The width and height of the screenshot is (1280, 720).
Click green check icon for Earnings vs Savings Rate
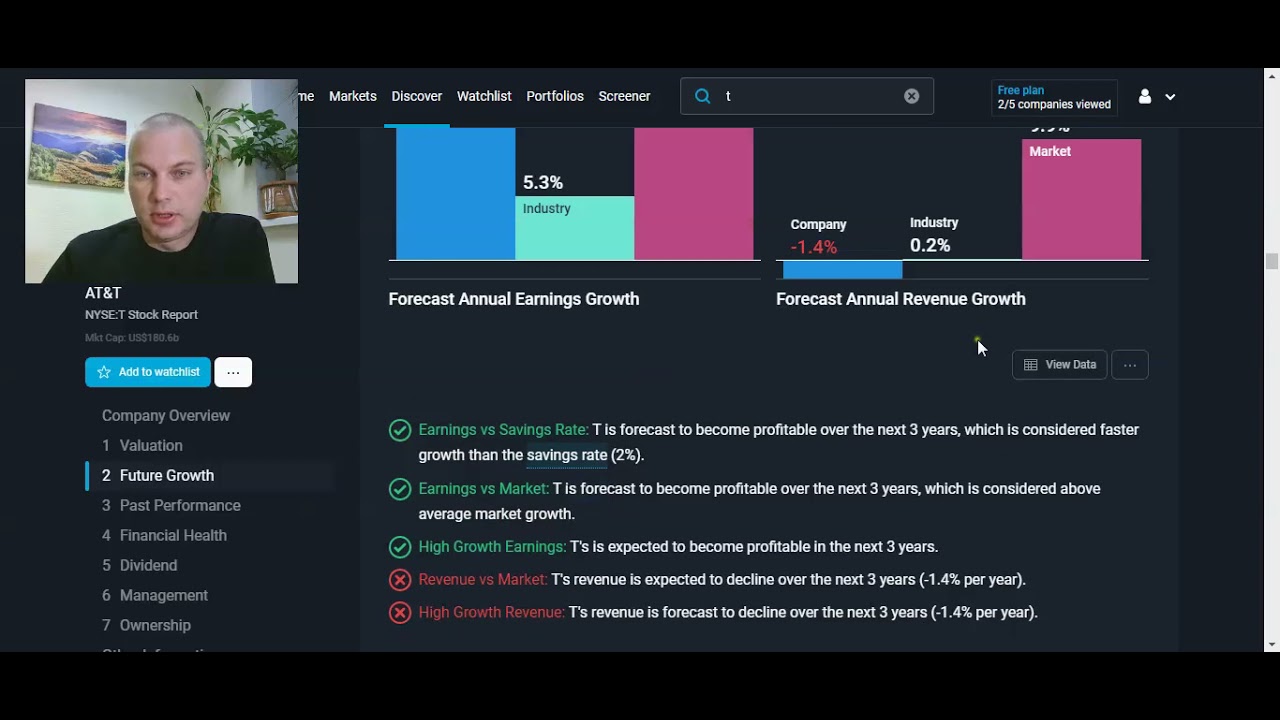coord(400,430)
